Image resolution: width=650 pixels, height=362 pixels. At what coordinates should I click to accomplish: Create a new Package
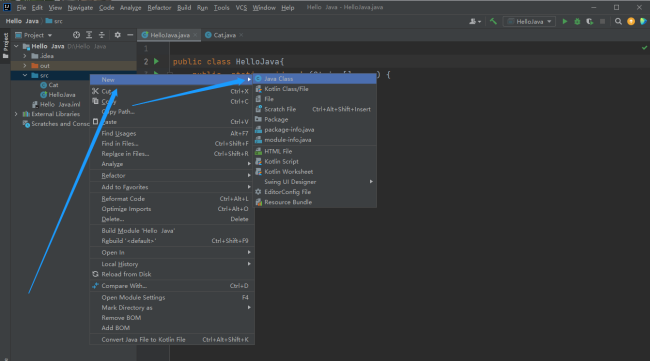pos(315,119)
